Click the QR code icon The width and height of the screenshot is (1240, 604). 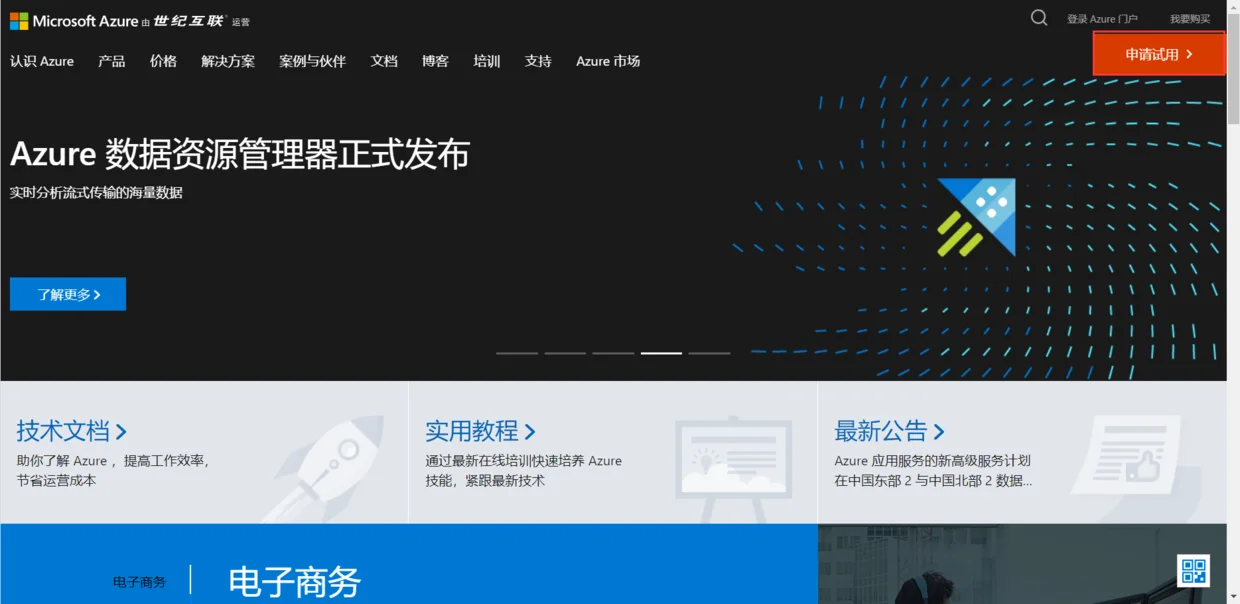tap(1194, 571)
